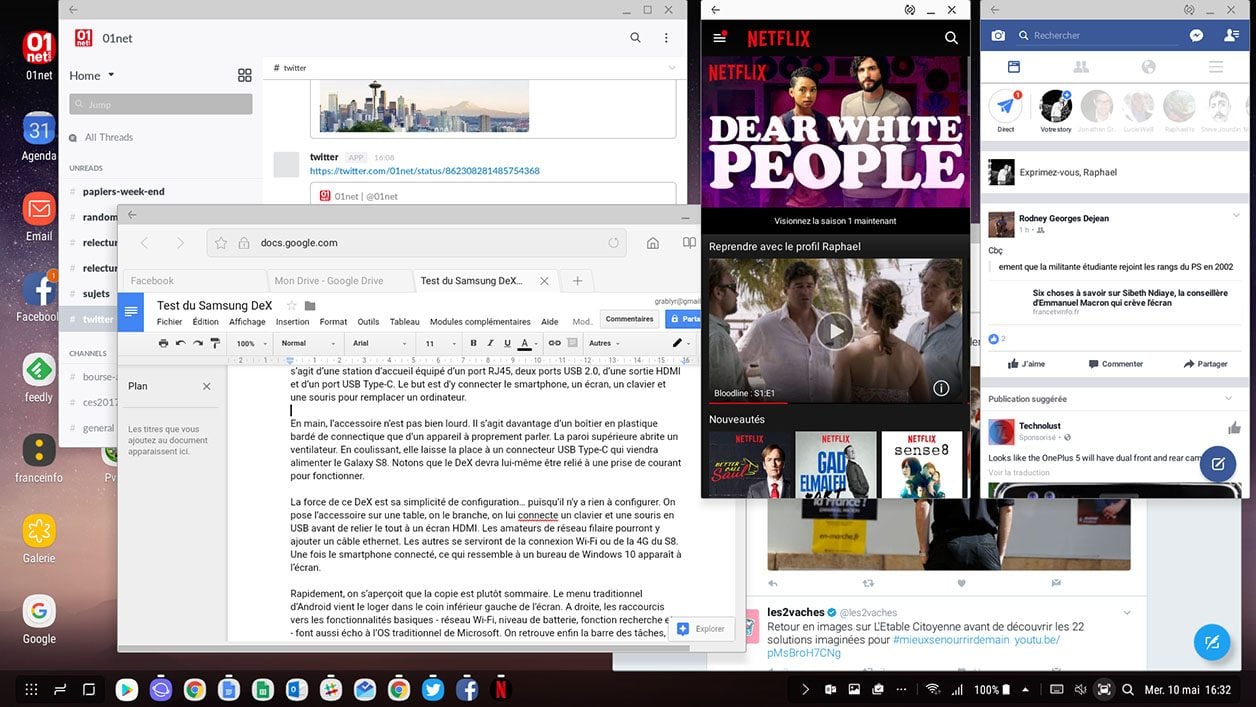Switch to Outlook in the taskbar
Viewport: 1256px width, 707px height.
(296, 689)
